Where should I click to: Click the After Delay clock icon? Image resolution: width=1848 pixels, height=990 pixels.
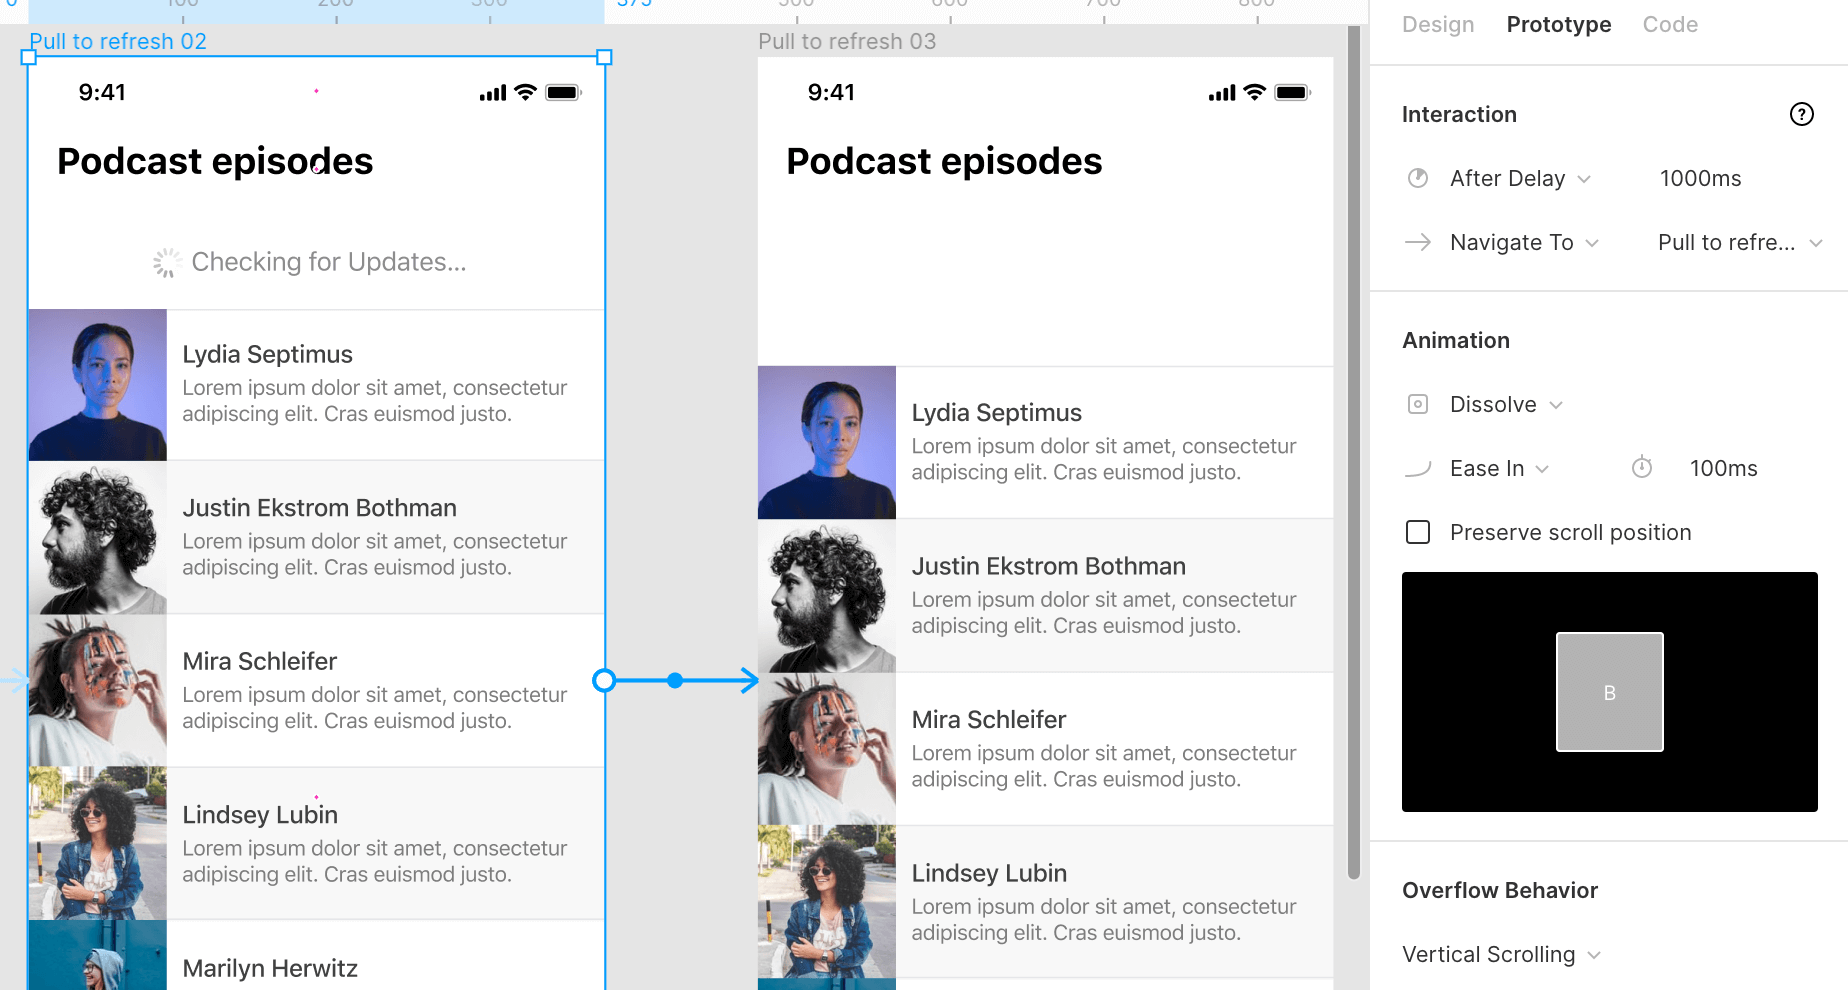(1418, 178)
